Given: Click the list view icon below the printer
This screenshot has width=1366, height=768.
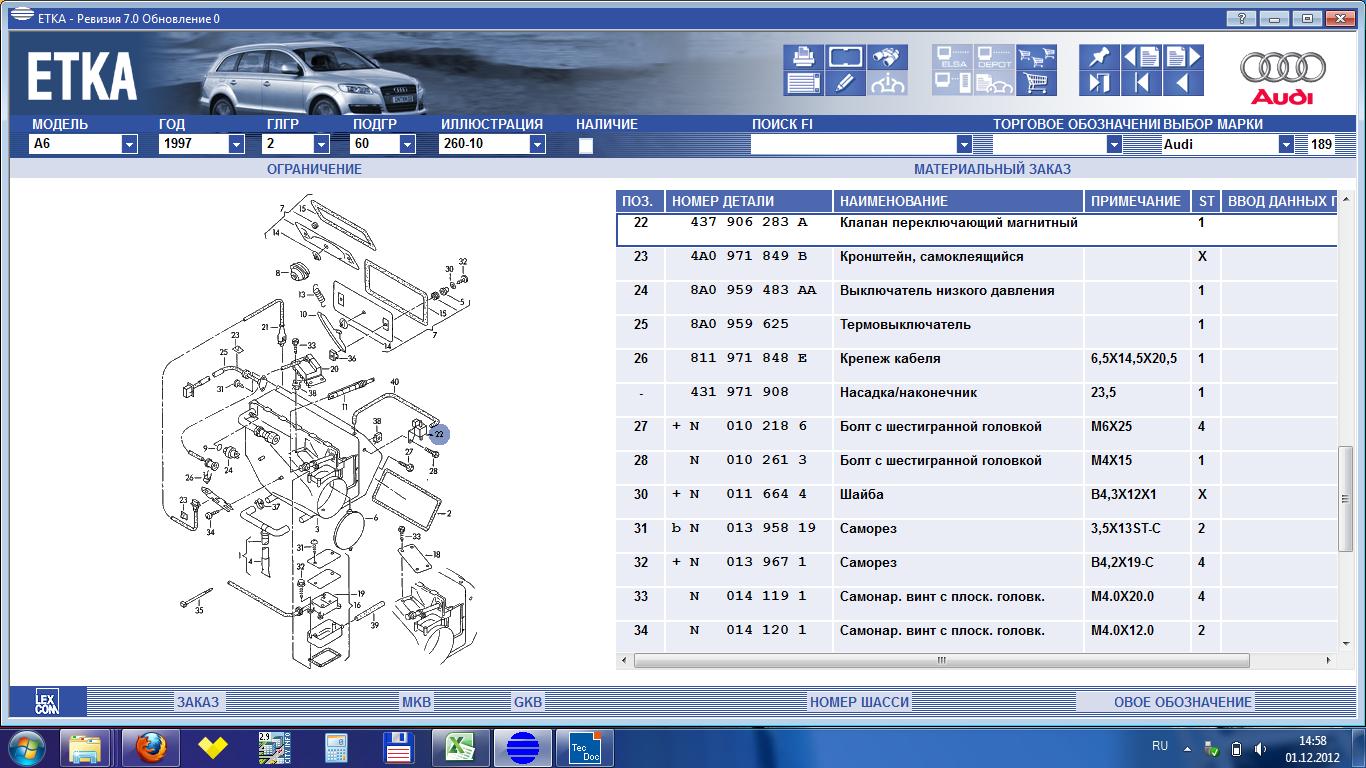Looking at the screenshot, I should point(804,83).
